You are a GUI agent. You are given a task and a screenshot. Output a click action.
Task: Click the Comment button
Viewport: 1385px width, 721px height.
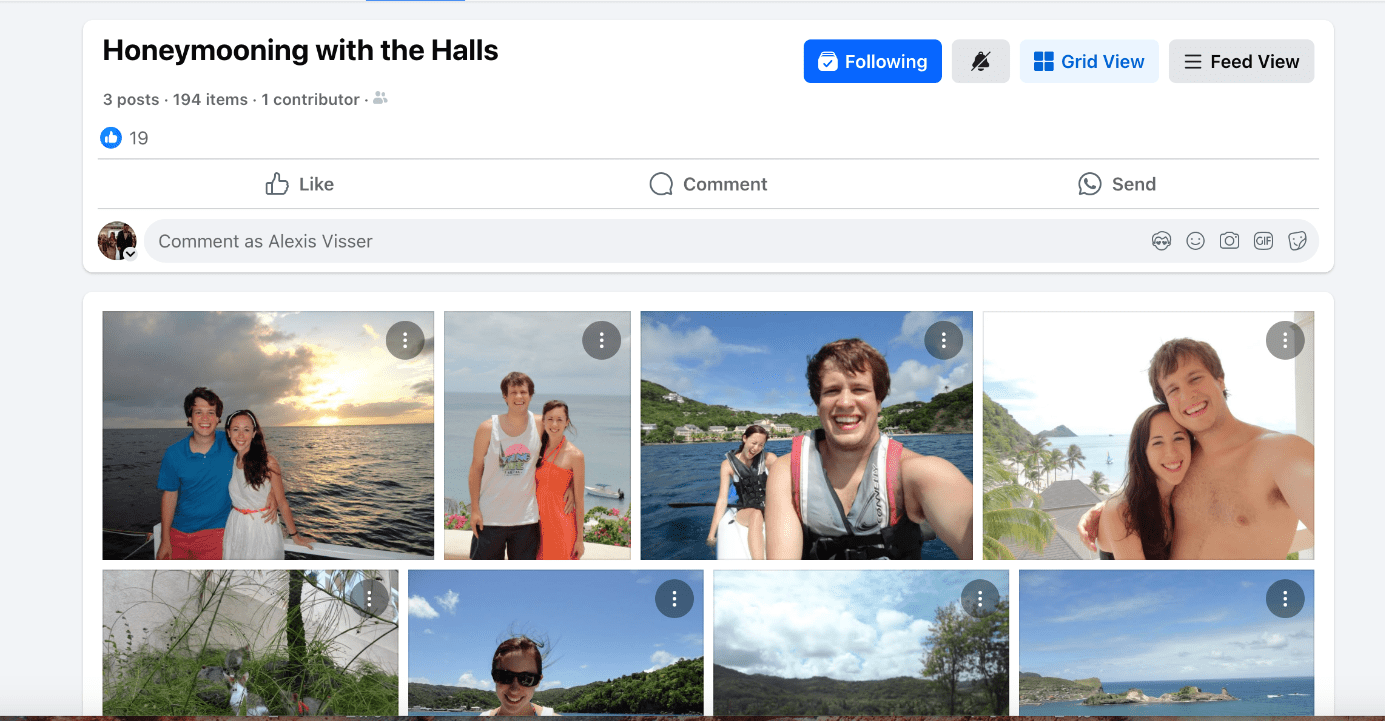tap(708, 184)
